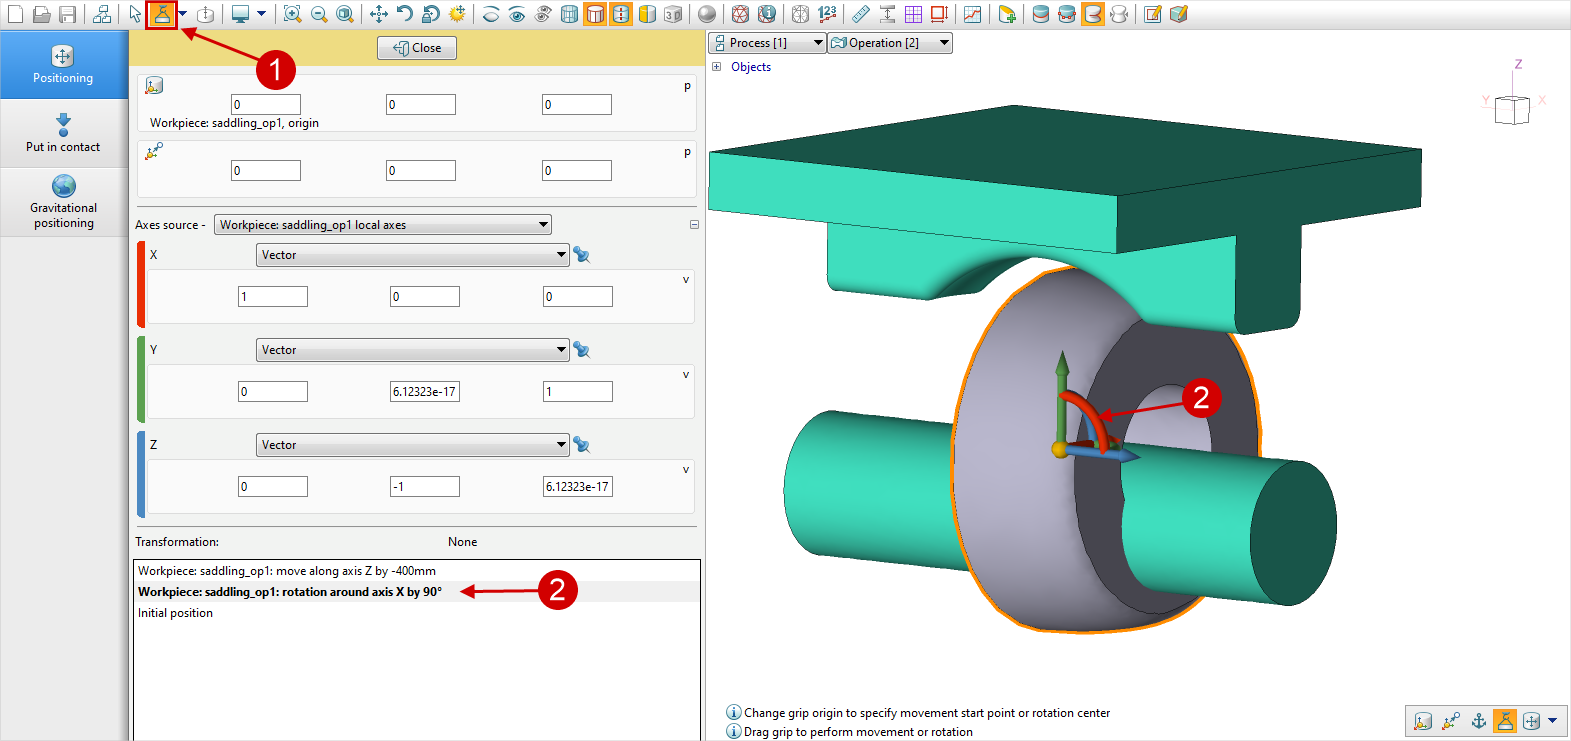
Task: Click the undo rotation arrow icon
Action: pos(404,14)
